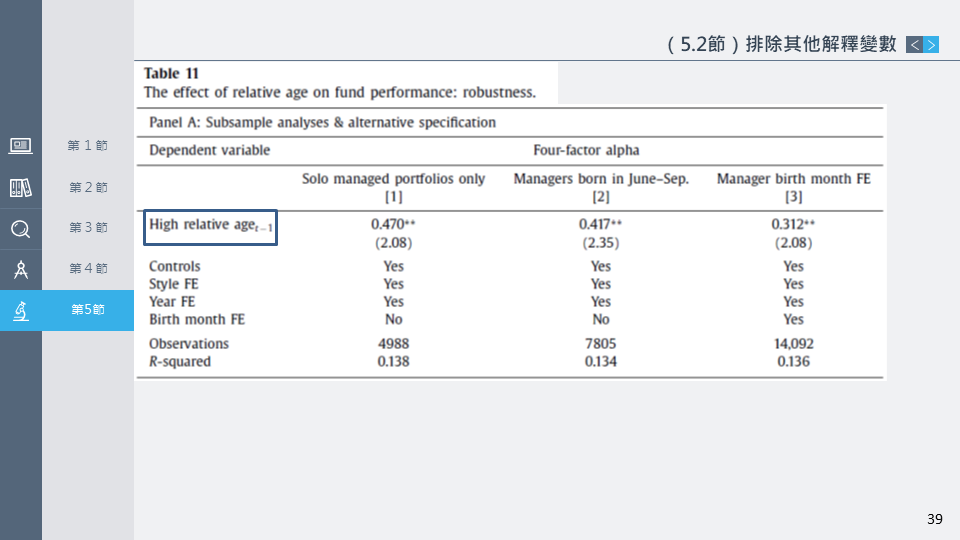Switch to the 第 3 節 section
The width and height of the screenshot is (960, 540).
point(88,228)
